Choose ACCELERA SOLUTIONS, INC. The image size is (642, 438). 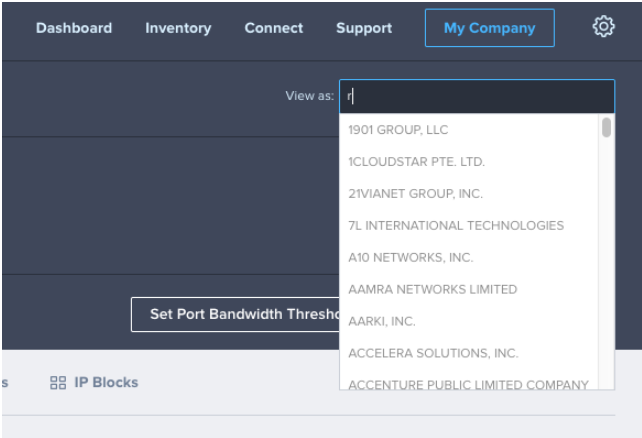tap(469, 353)
